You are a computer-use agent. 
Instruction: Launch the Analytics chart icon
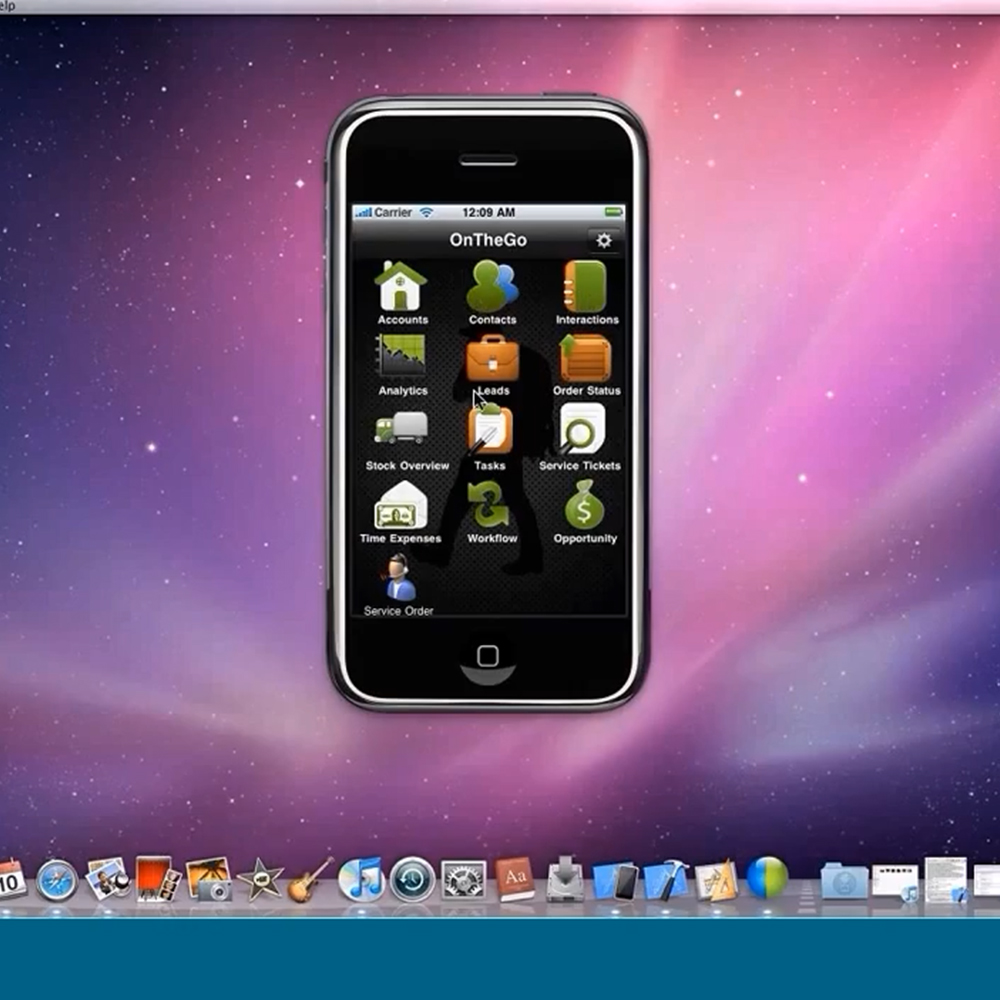pos(401,355)
